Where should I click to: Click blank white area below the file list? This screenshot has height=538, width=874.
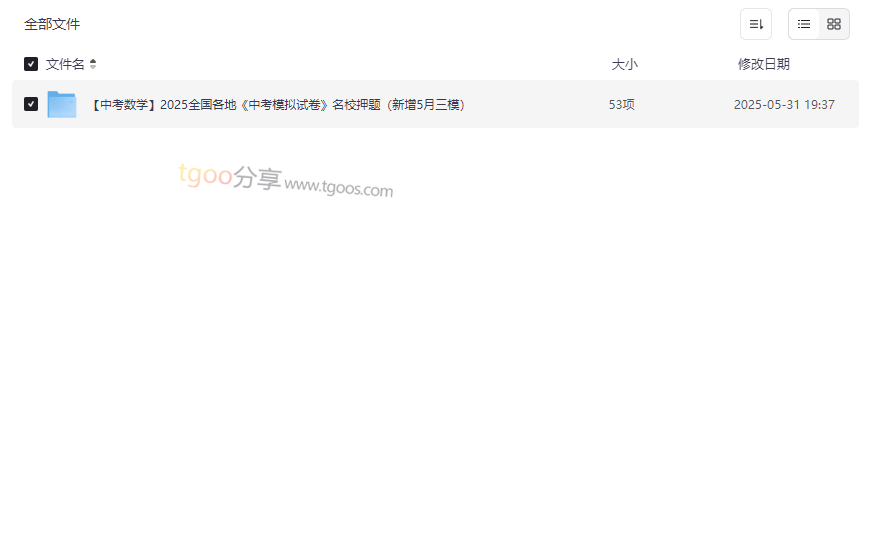coord(435,362)
